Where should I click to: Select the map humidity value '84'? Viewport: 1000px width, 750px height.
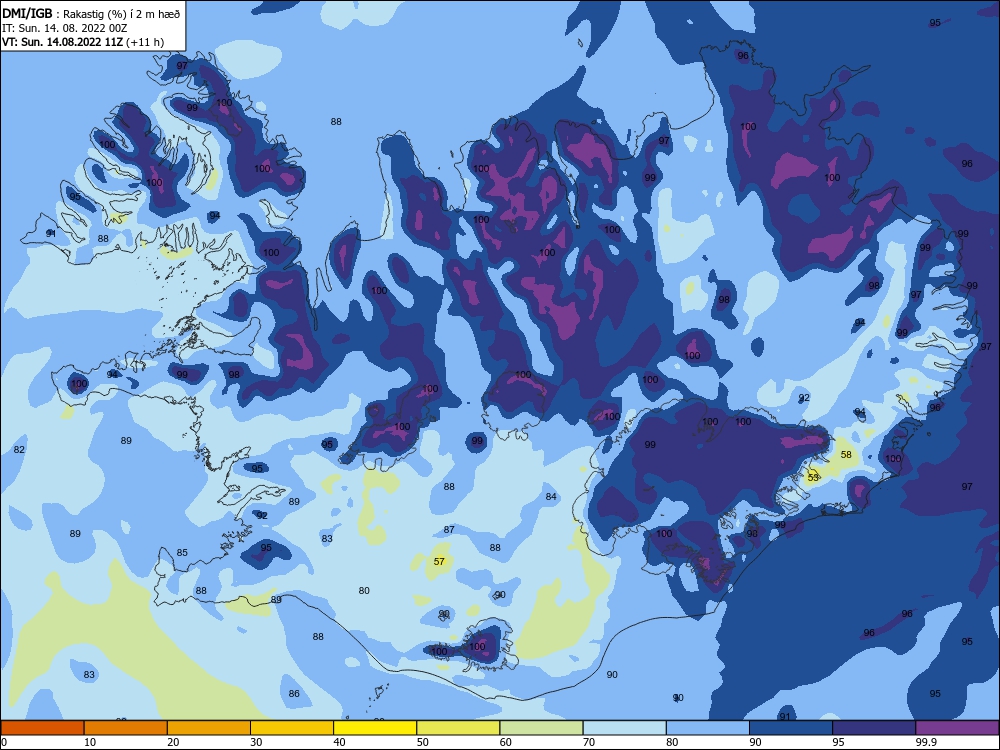(551, 496)
